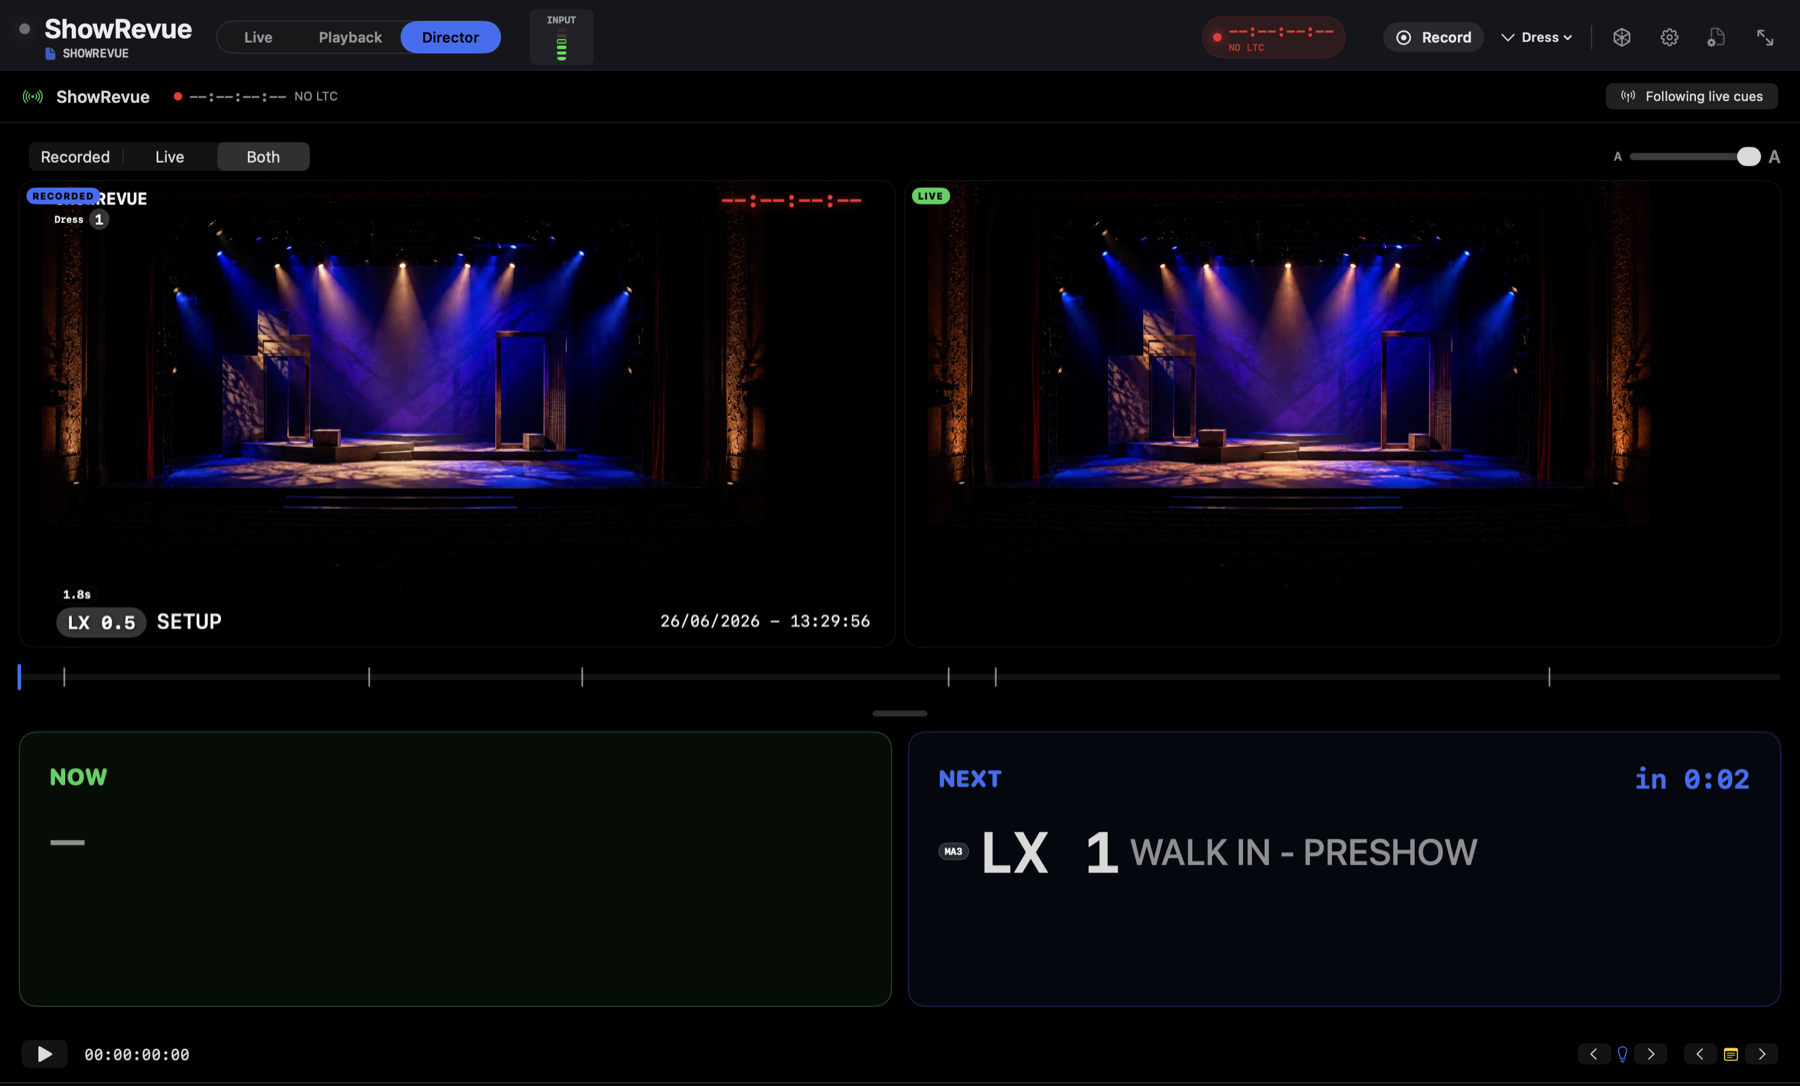The width and height of the screenshot is (1800, 1086).
Task: Click the green broadcast icon beside ShowRevue
Action: (x=33, y=97)
